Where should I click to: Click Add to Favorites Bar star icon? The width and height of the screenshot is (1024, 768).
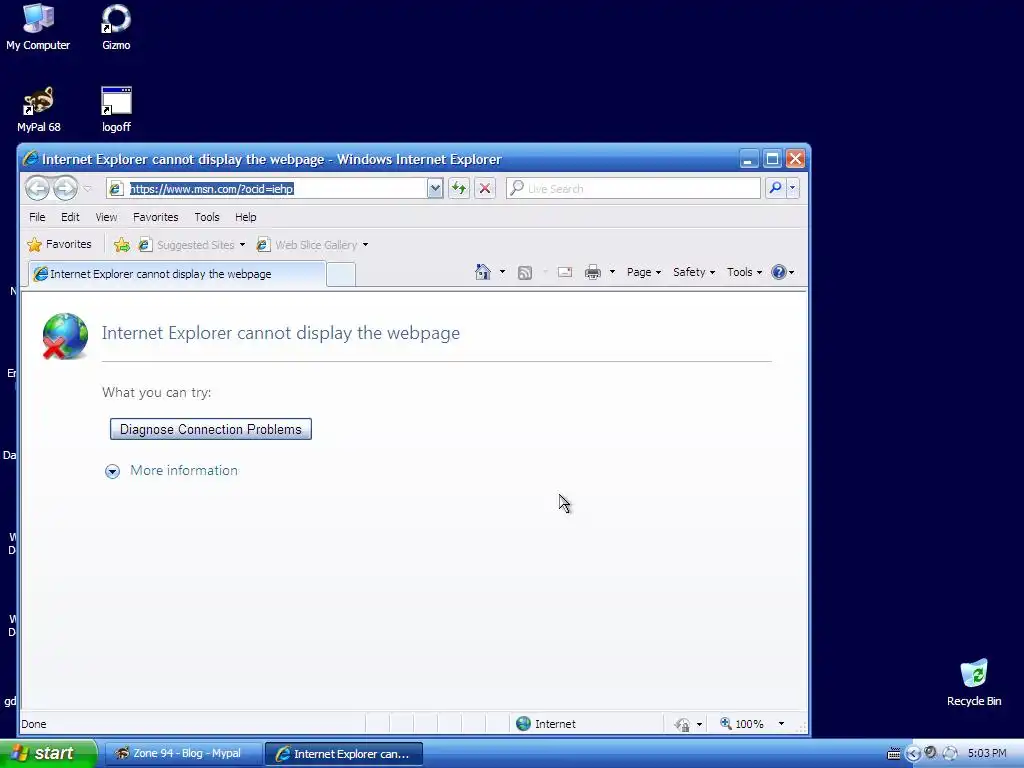(x=121, y=245)
